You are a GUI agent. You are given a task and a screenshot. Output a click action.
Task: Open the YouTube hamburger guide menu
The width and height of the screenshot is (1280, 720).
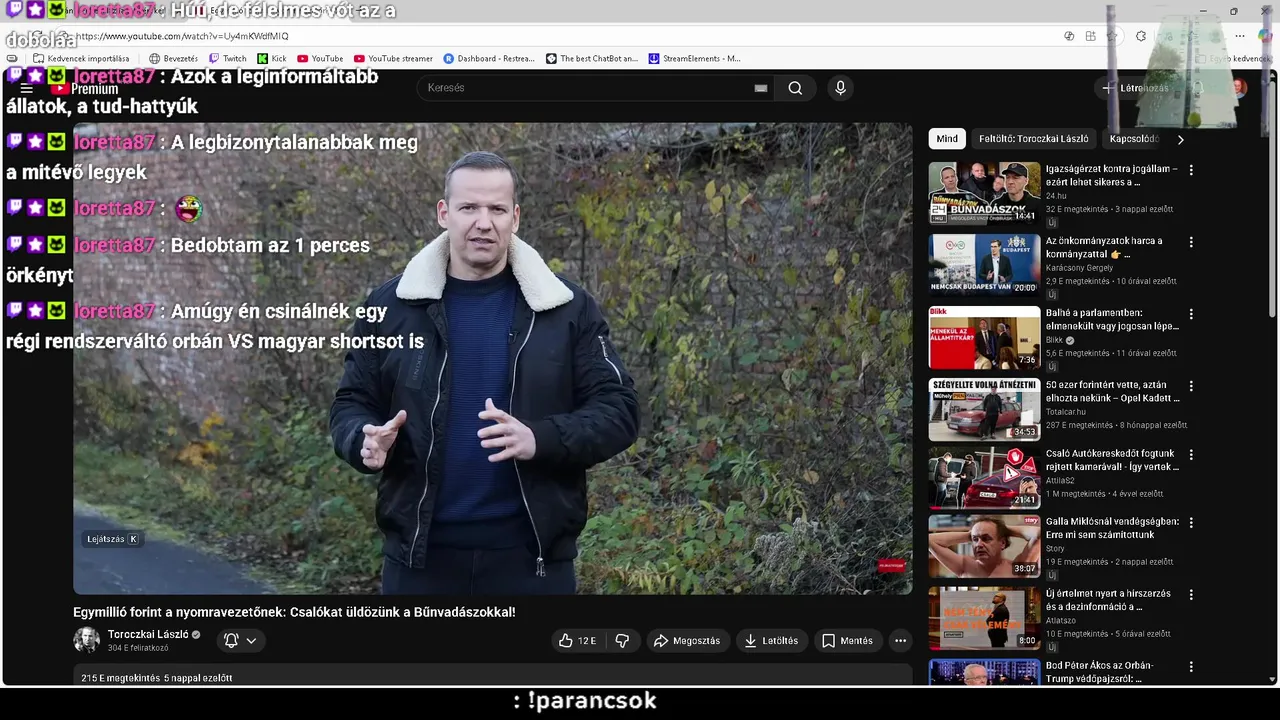pos(27,89)
